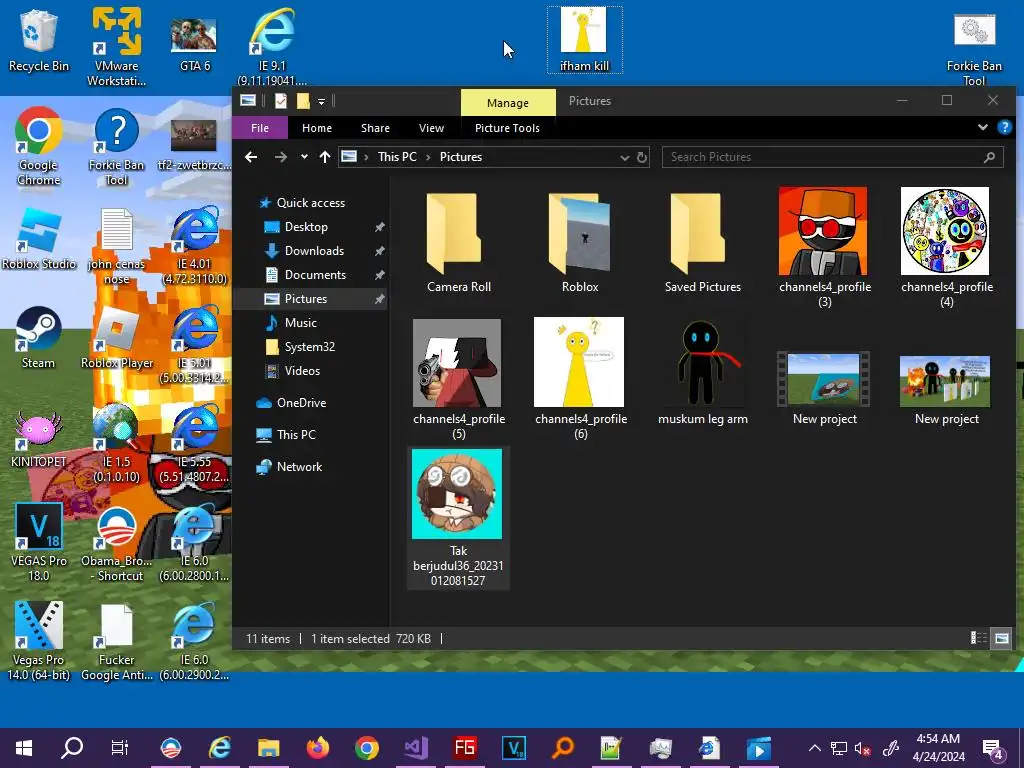Select the IE 9.1 desktop shortcut

click(272, 47)
